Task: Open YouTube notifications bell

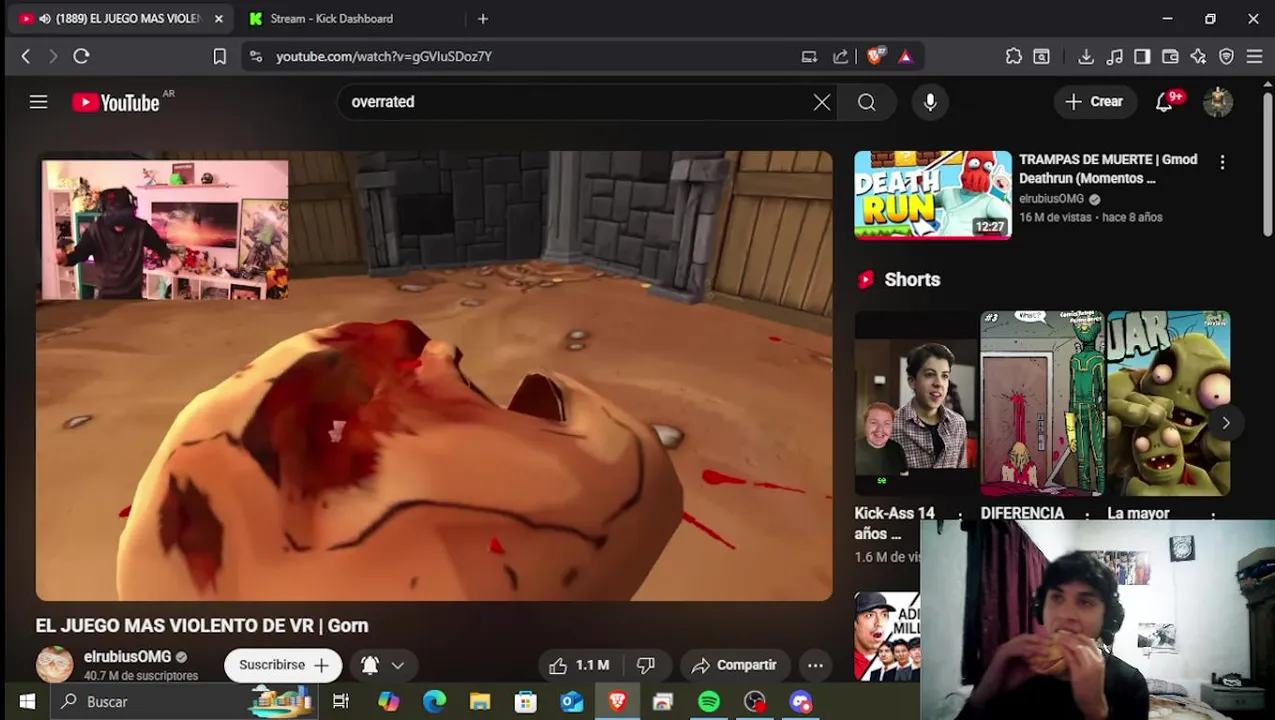Action: pos(1165,102)
